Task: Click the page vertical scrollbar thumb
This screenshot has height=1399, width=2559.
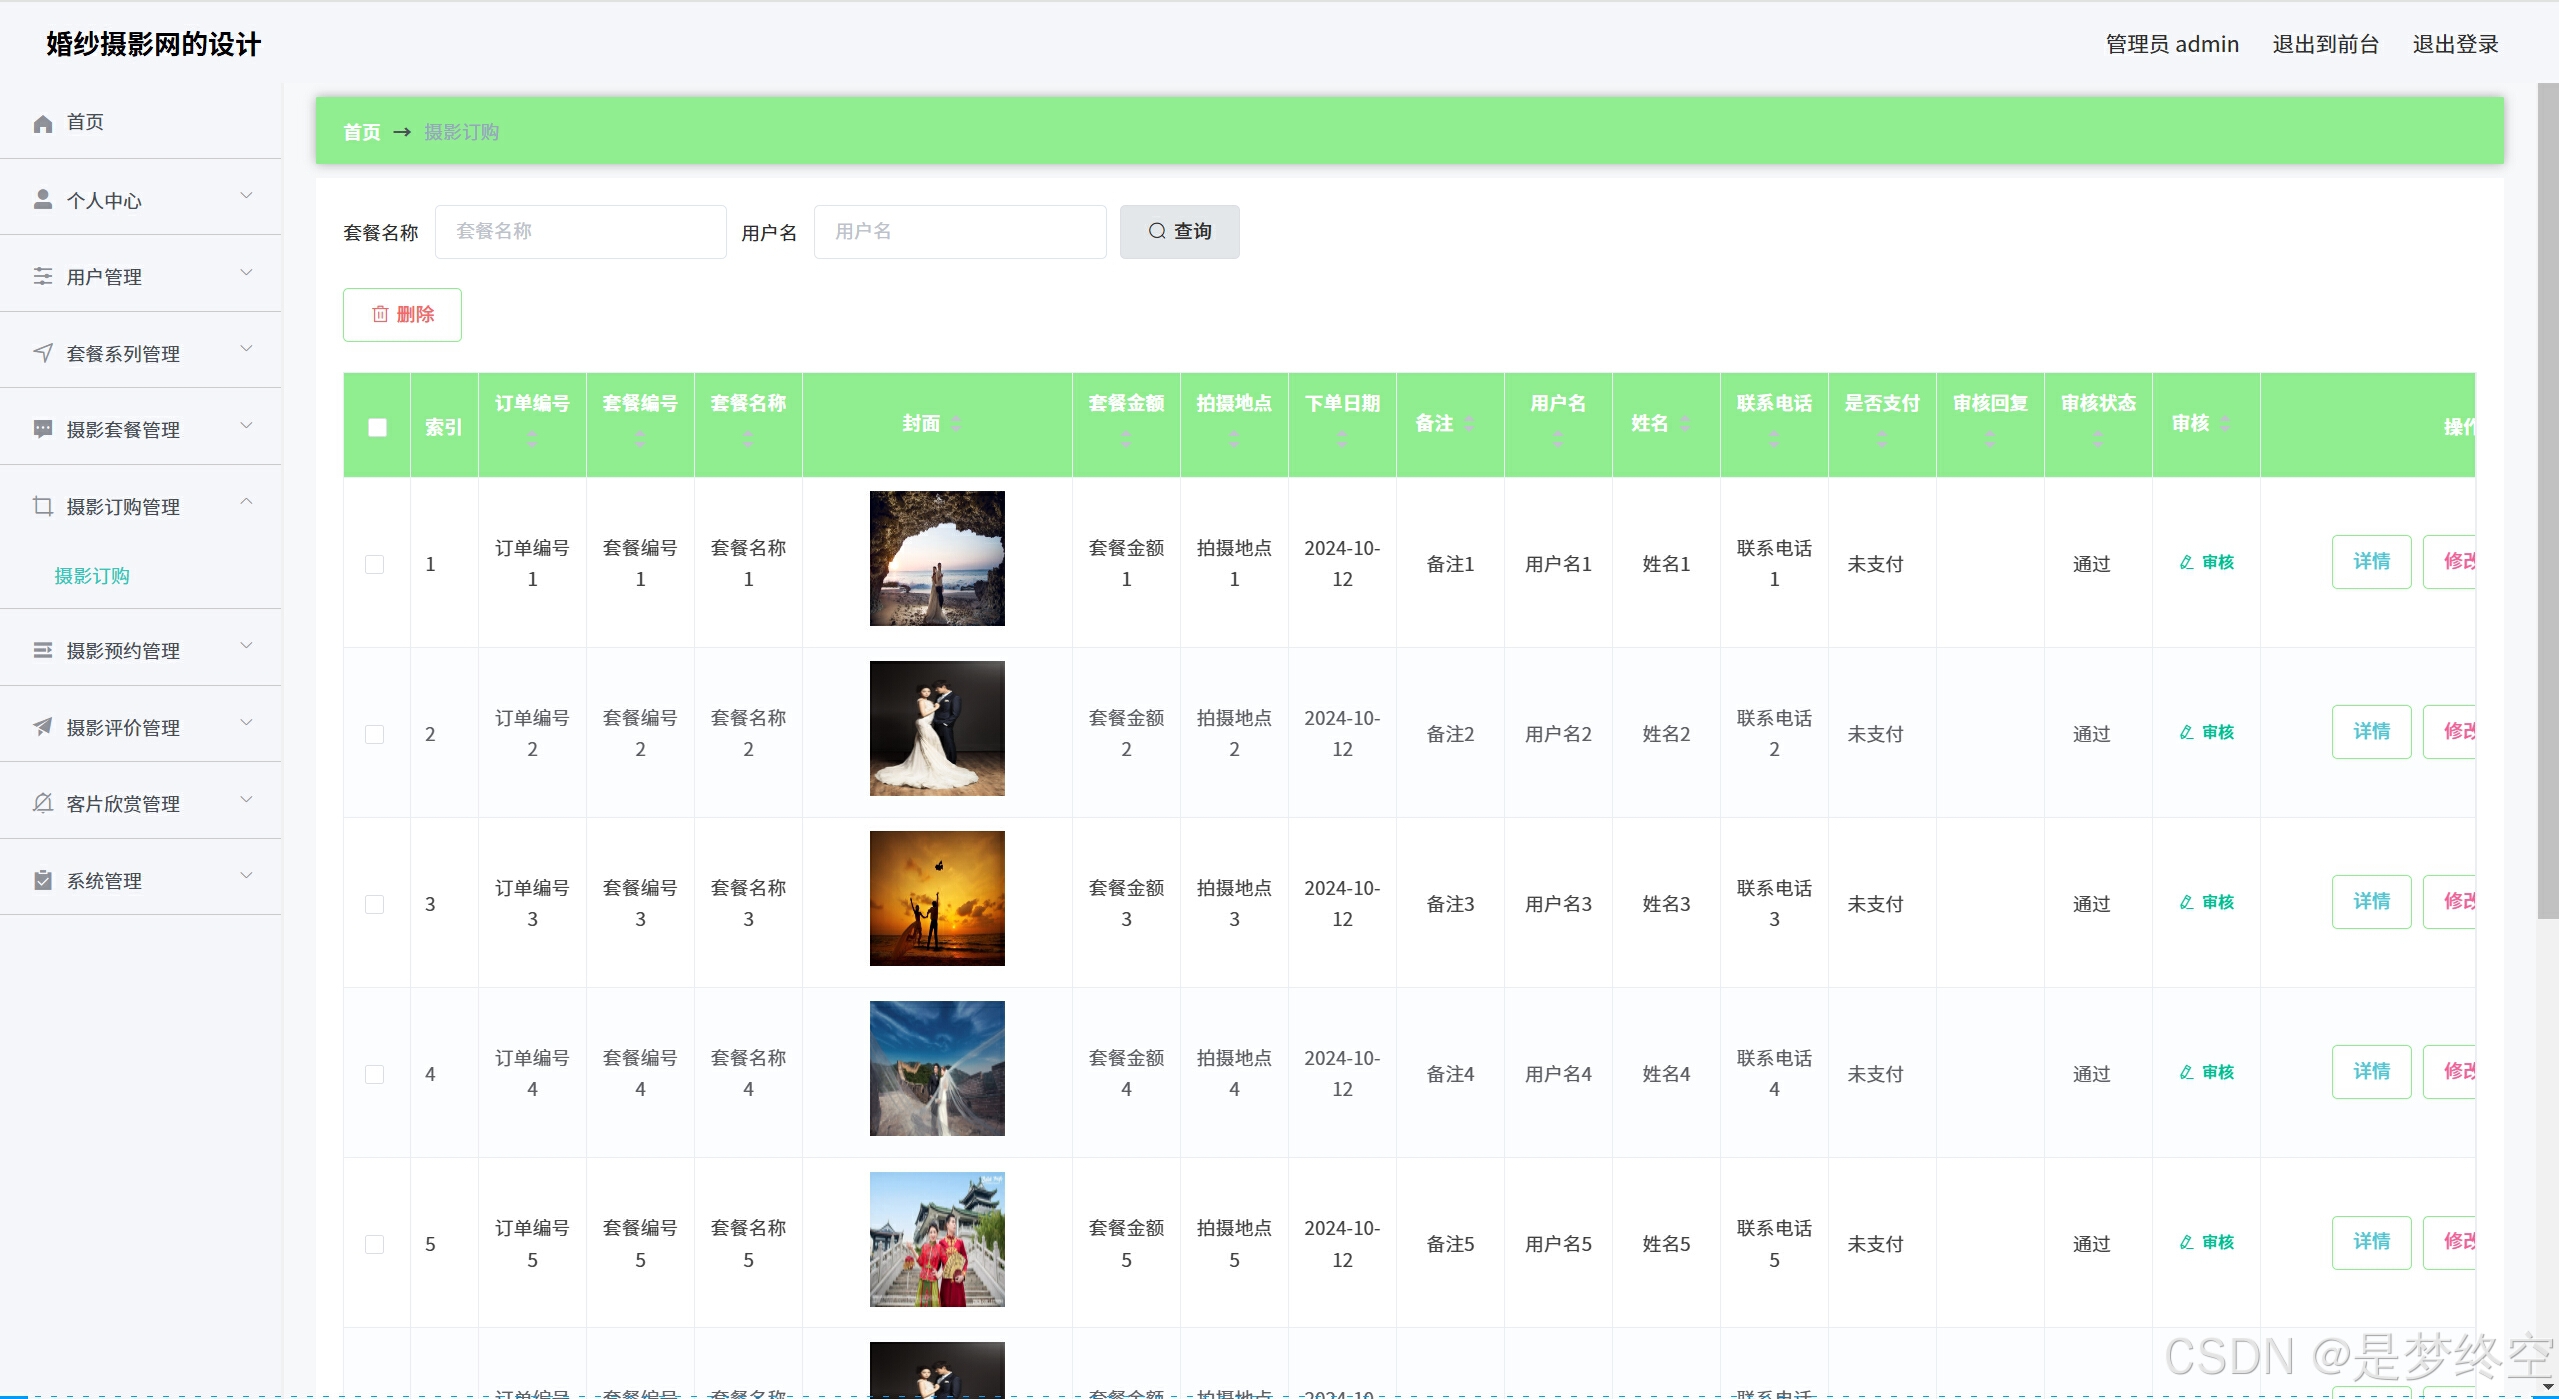Action: point(2547,500)
